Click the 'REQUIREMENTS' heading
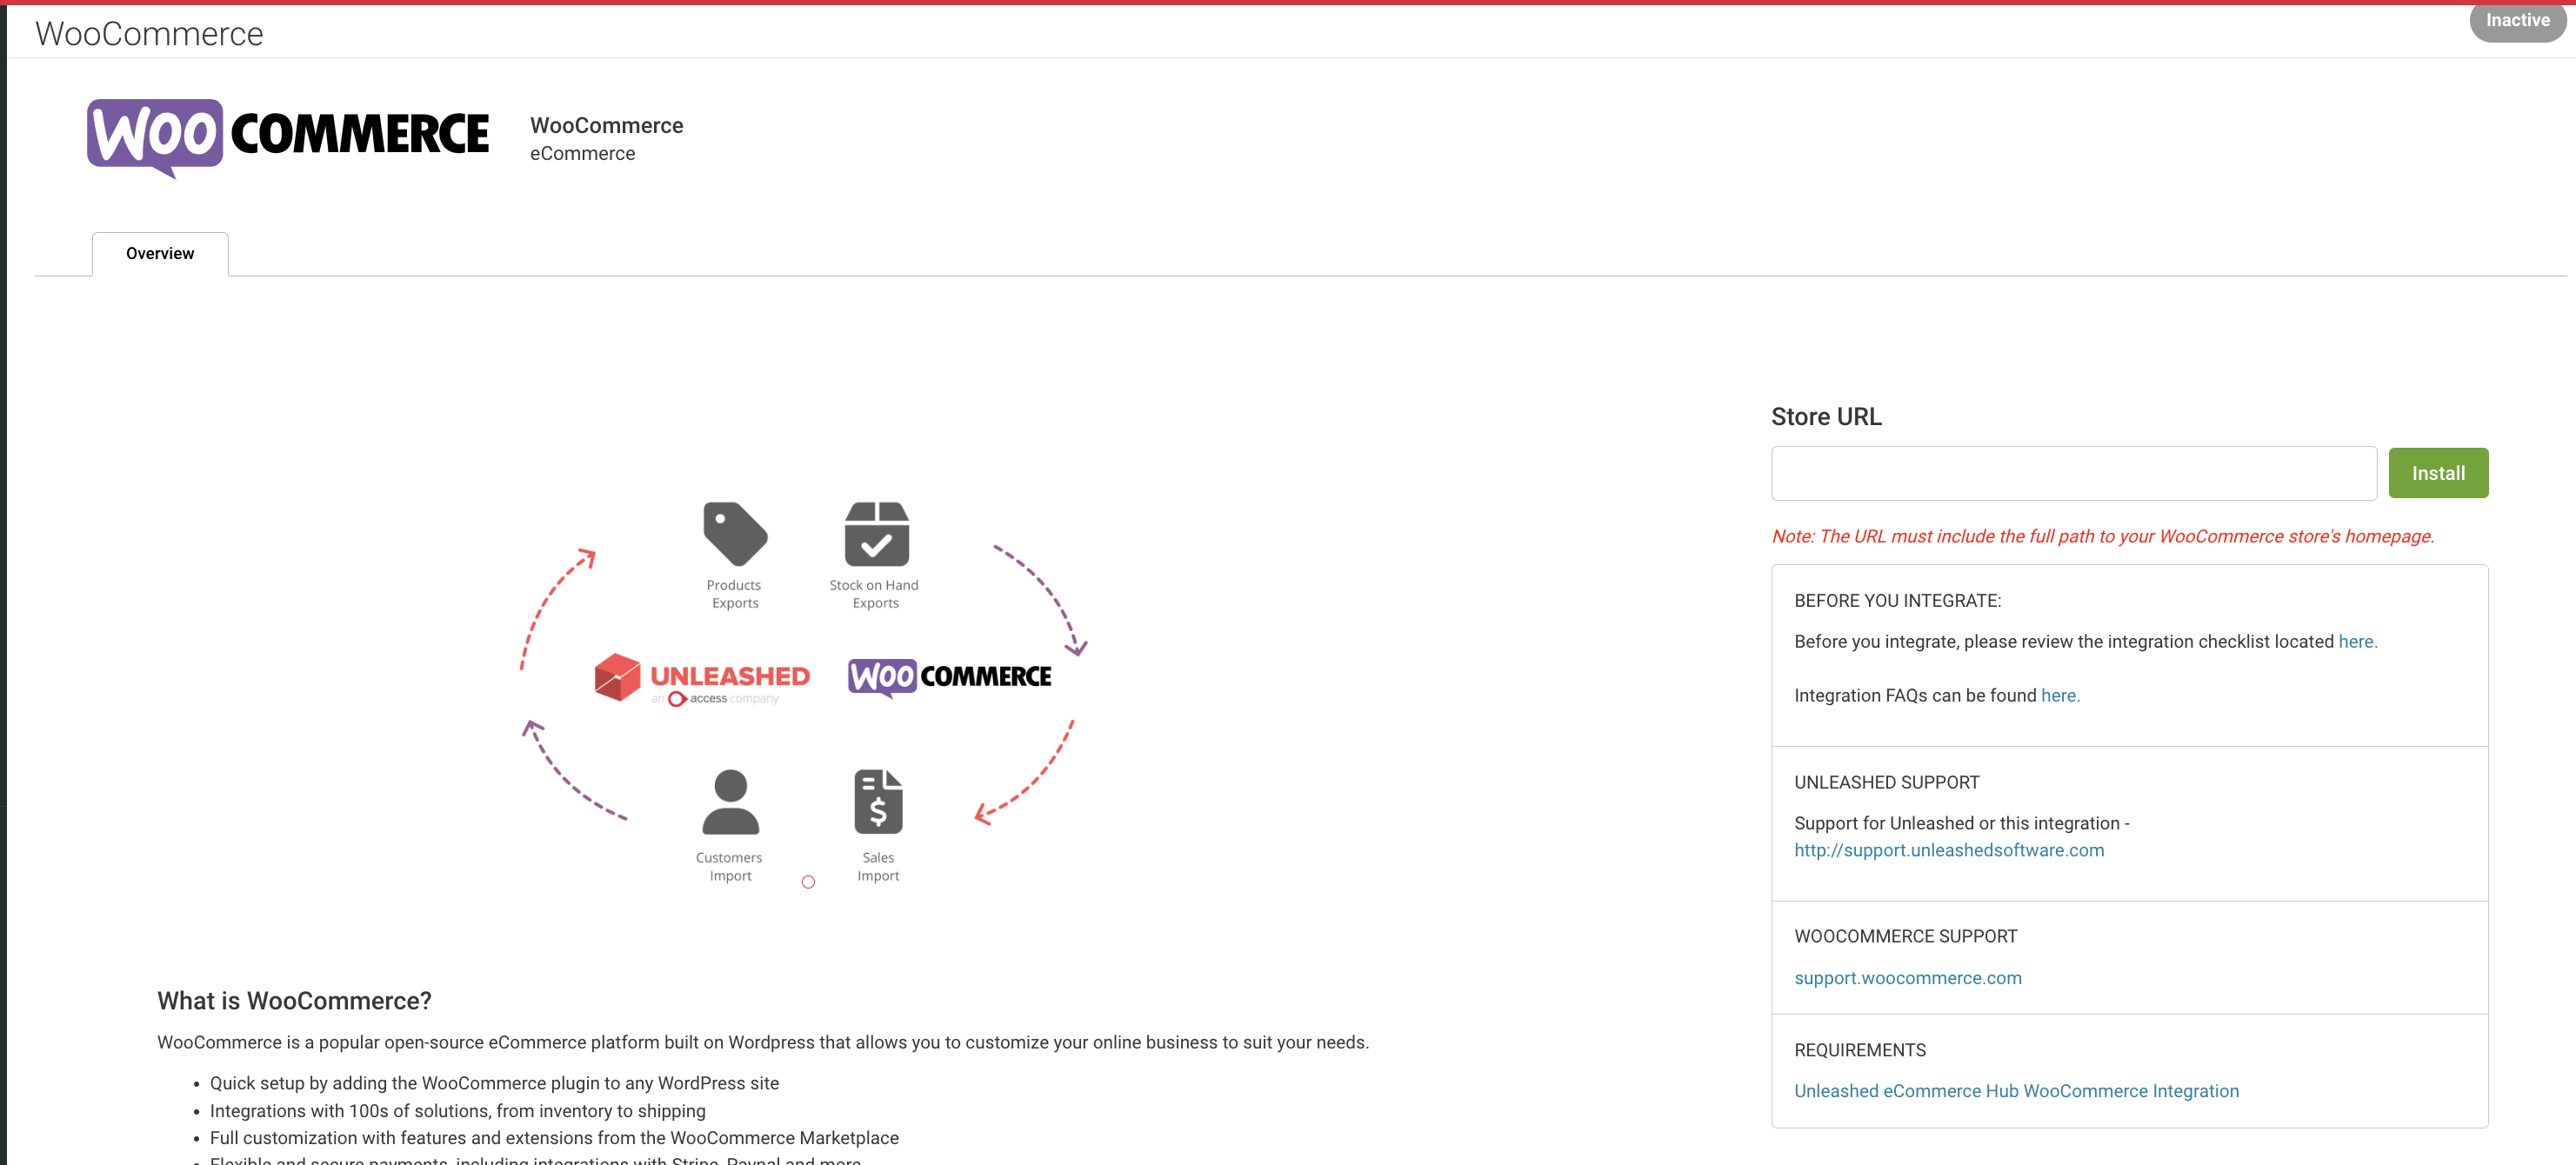The height and width of the screenshot is (1165, 2576). (x=1859, y=1050)
